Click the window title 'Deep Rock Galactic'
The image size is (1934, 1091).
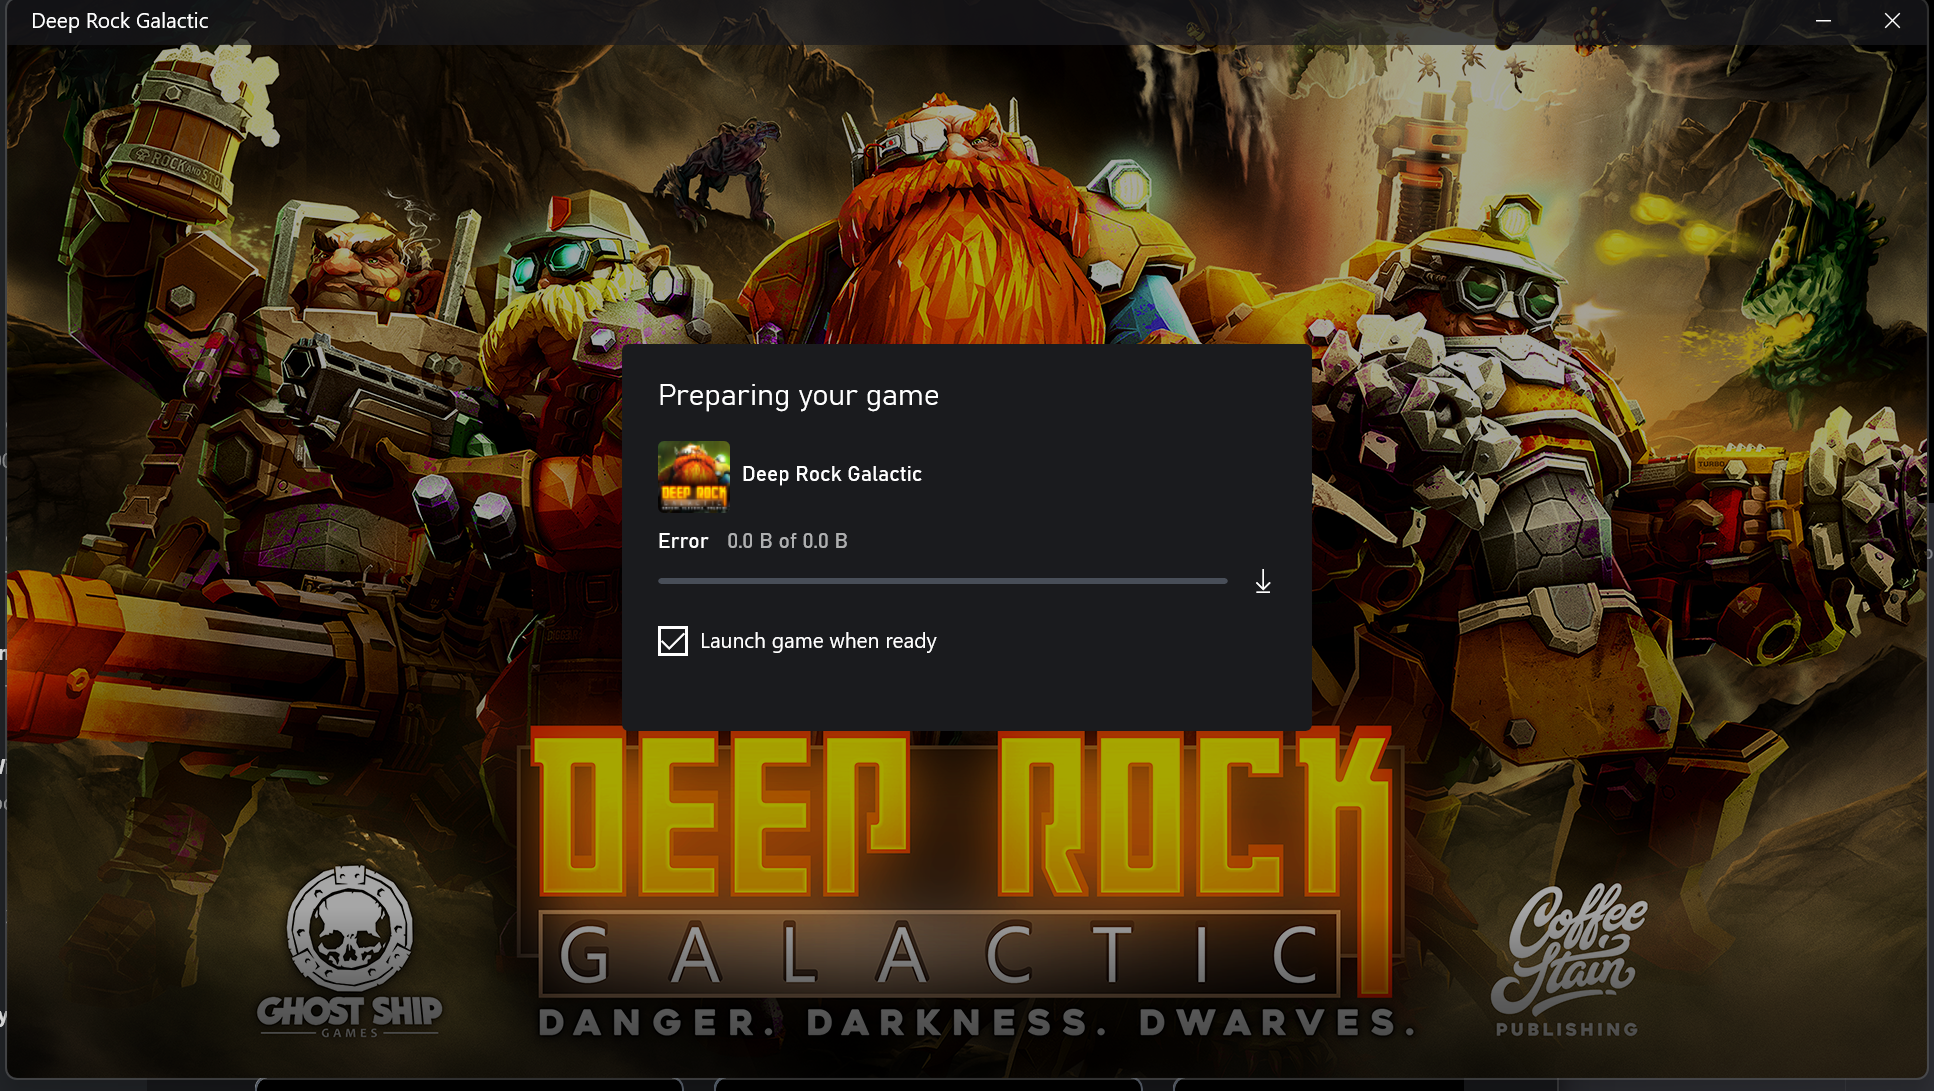(x=120, y=21)
